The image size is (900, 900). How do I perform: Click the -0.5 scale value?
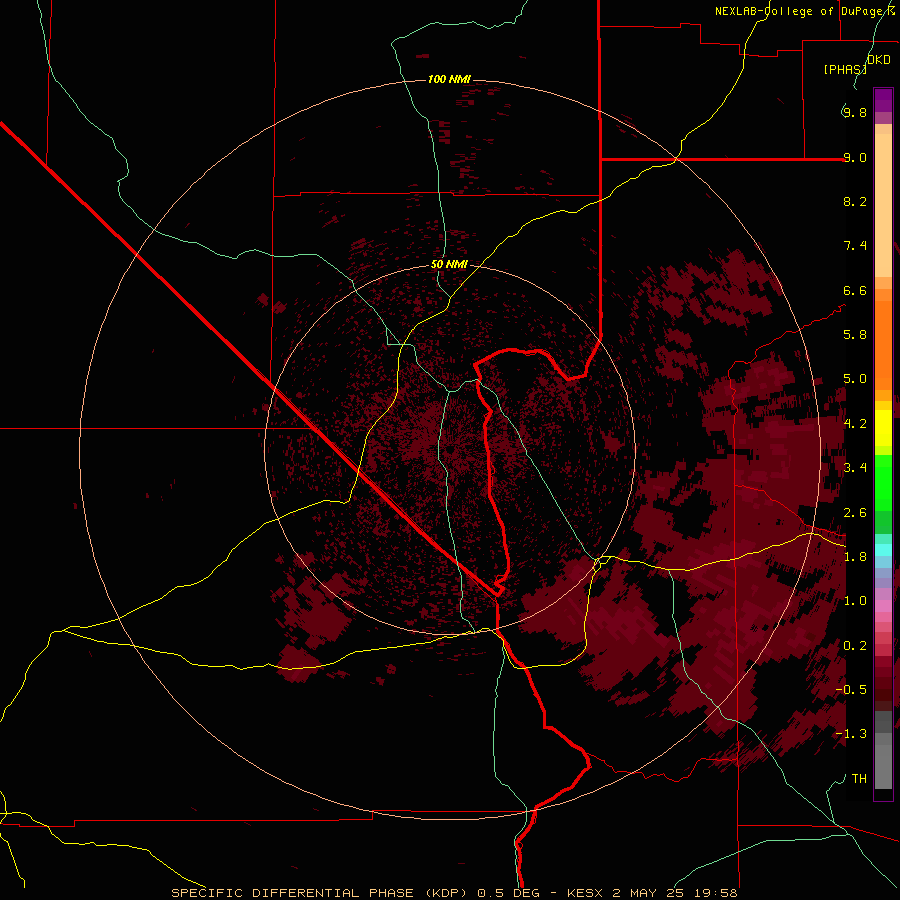[x=851, y=689]
